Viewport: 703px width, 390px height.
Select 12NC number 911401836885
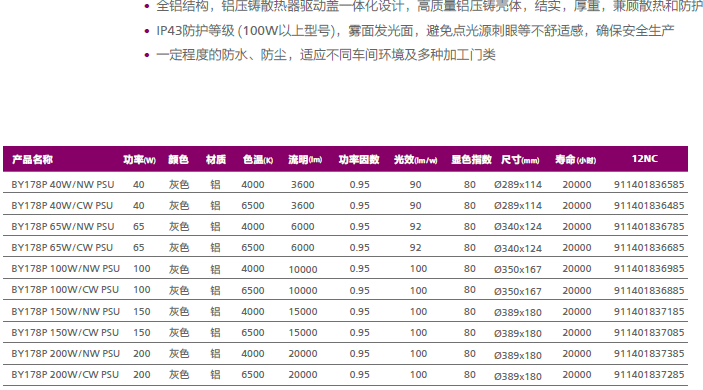tap(649, 290)
